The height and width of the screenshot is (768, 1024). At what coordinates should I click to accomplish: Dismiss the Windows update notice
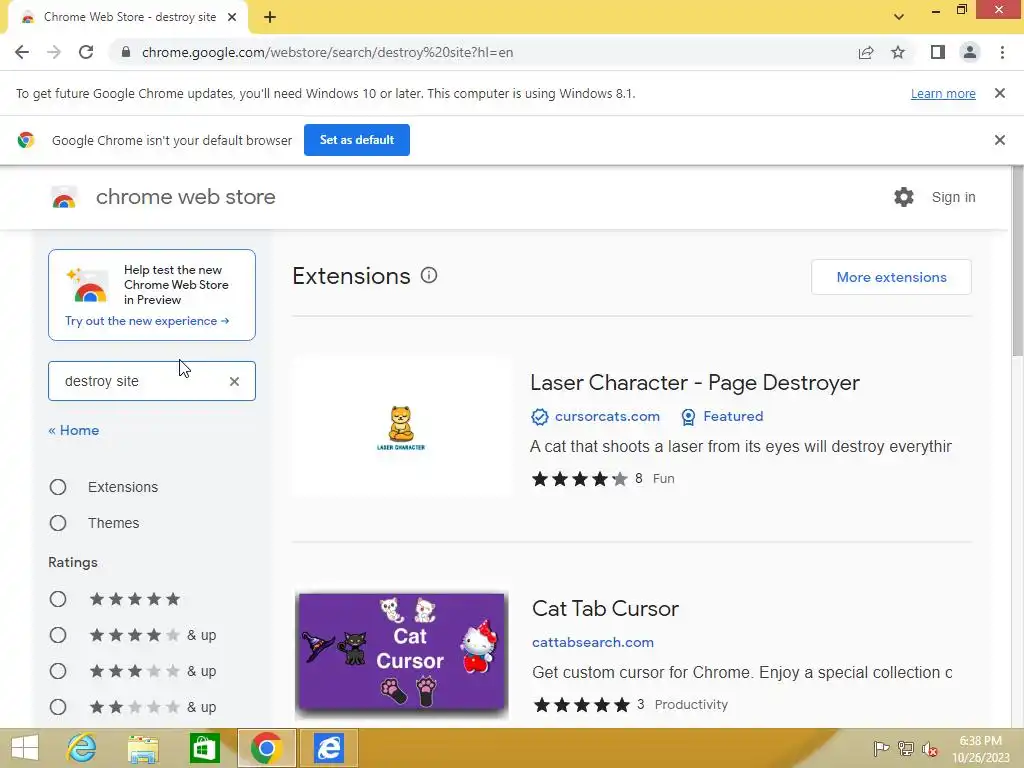tap(1000, 93)
